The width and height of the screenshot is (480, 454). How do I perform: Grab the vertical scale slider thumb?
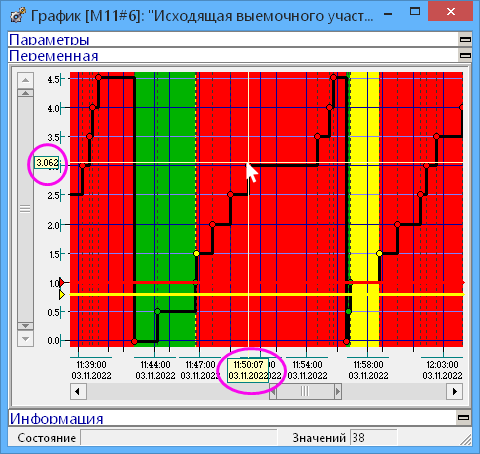point(25,209)
